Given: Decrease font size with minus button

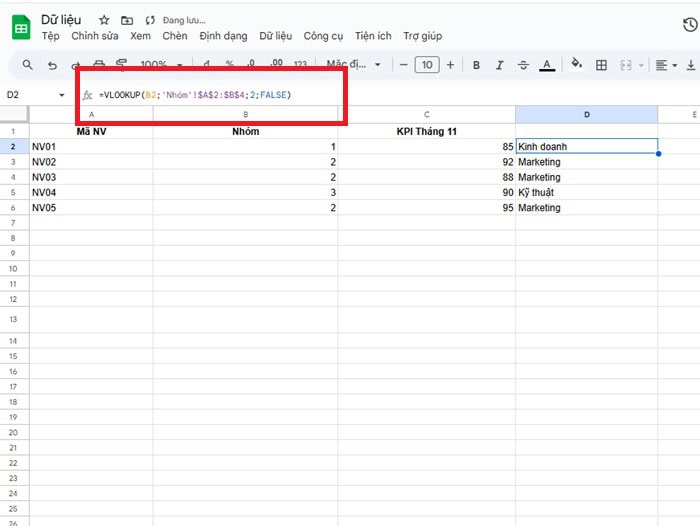Looking at the screenshot, I should 404,65.
